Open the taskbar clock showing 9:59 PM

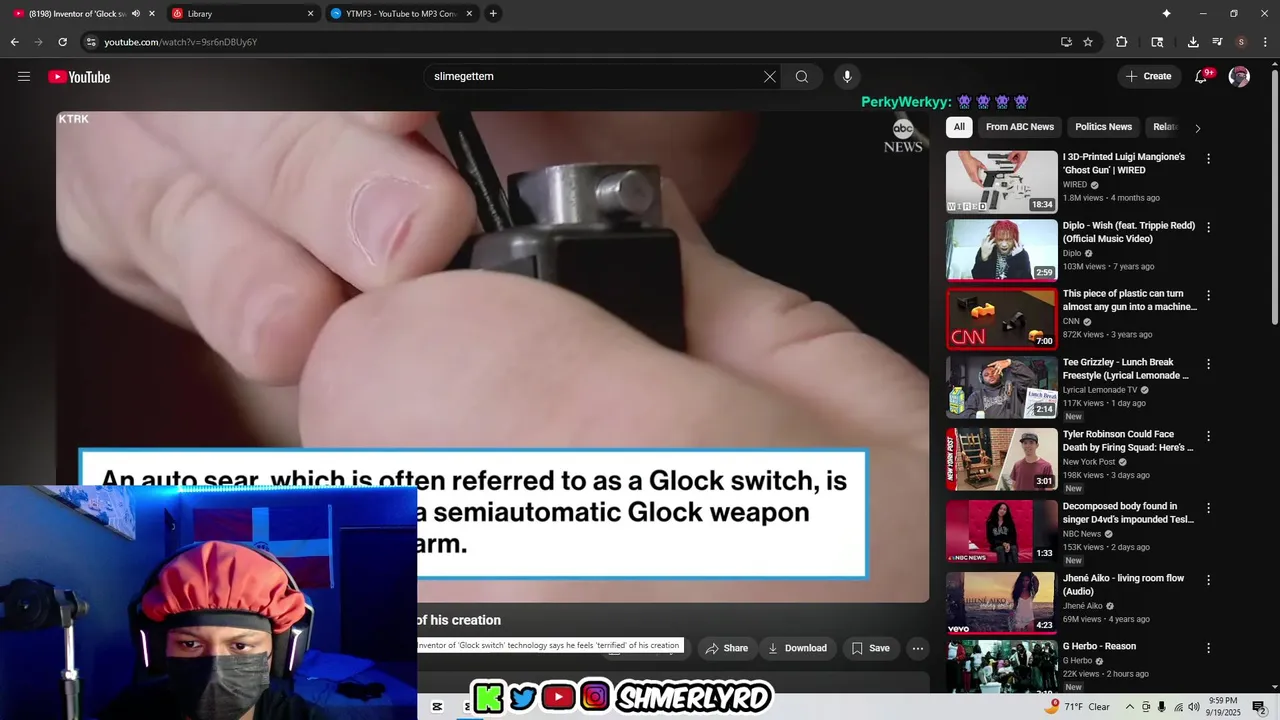tap(1223, 707)
